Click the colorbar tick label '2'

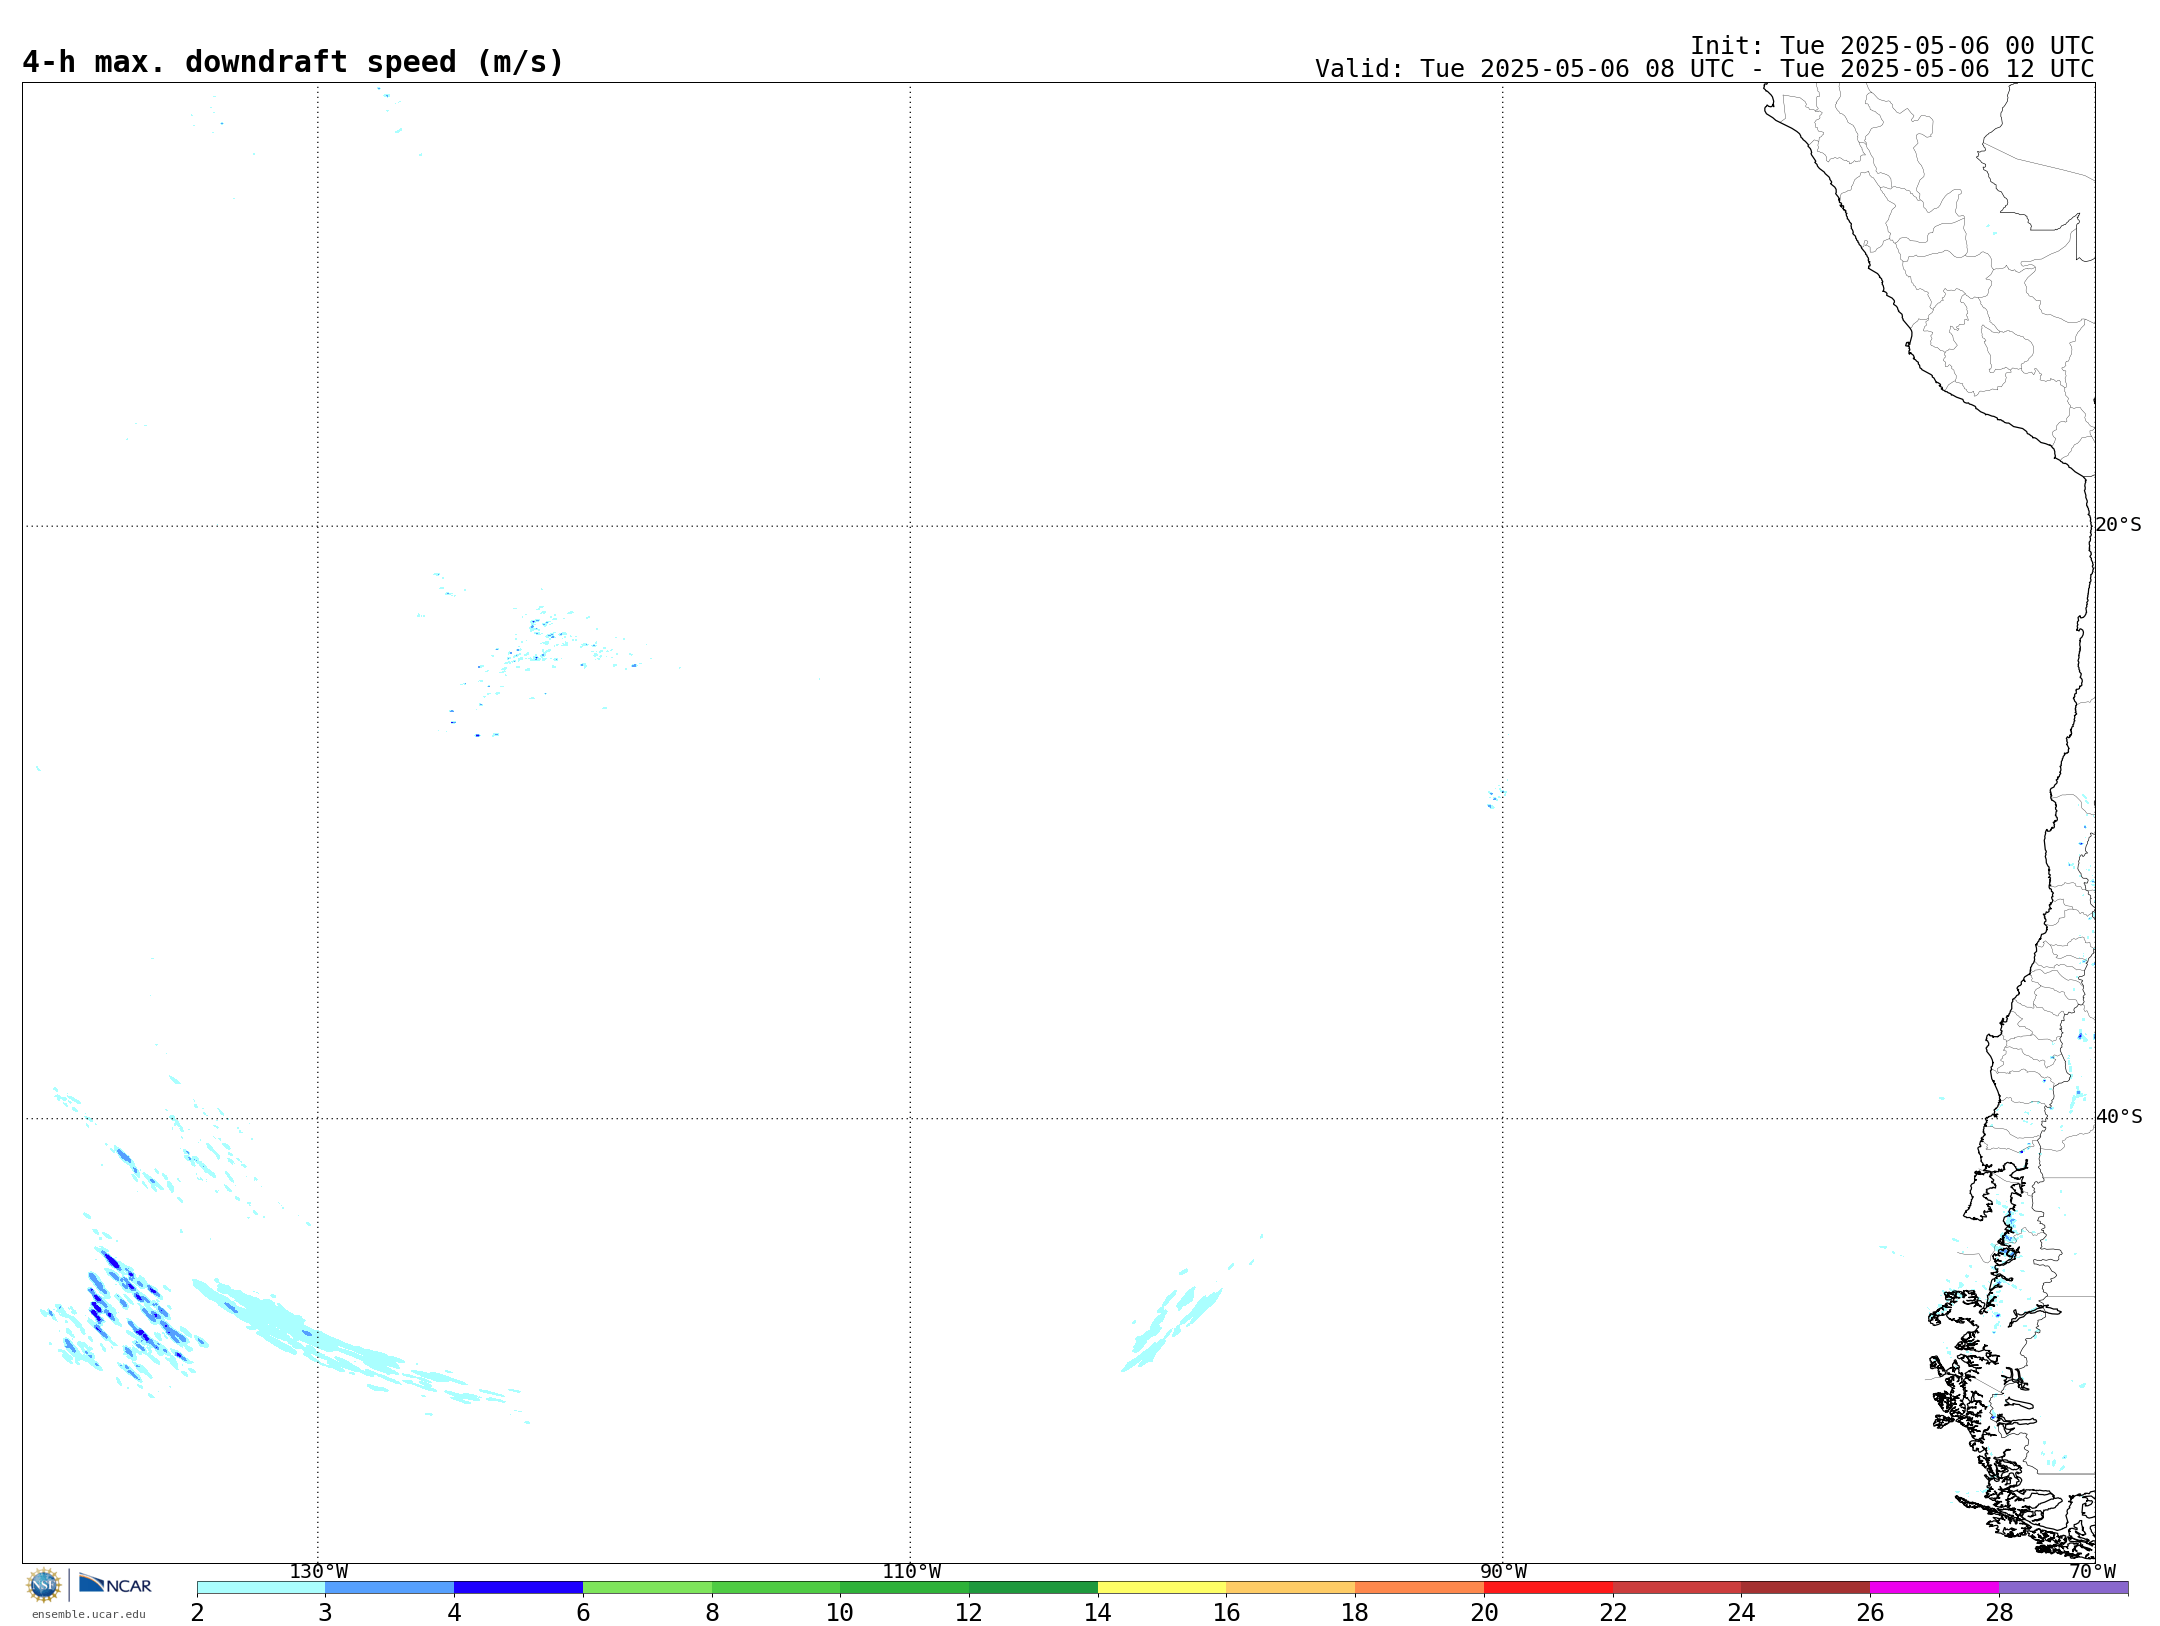(x=197, y=1613)
